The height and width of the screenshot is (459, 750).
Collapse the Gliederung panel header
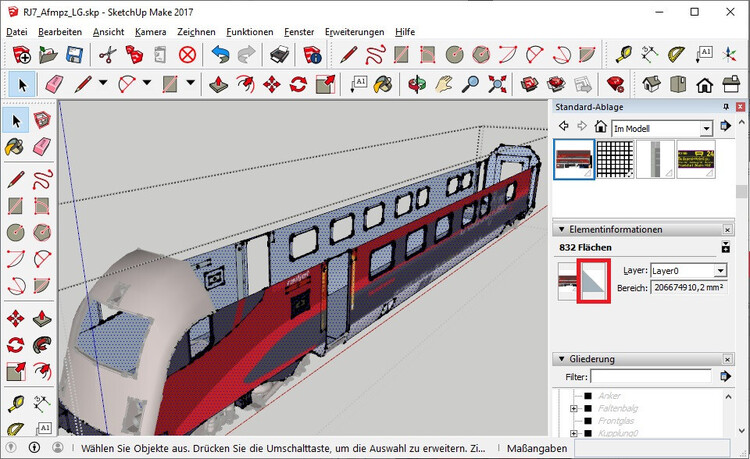click(560, 359)
